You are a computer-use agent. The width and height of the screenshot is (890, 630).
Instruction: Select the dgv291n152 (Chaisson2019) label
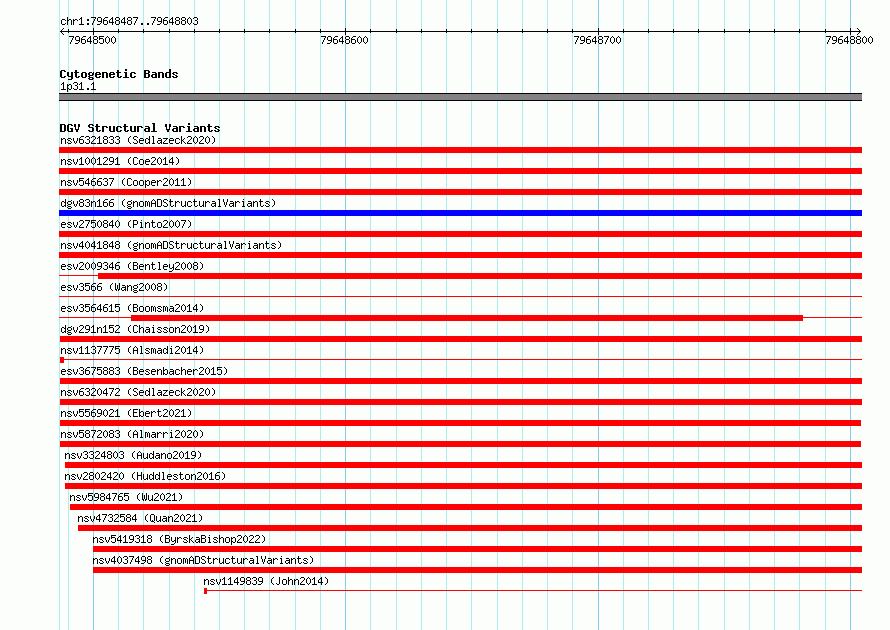[135, 329]
